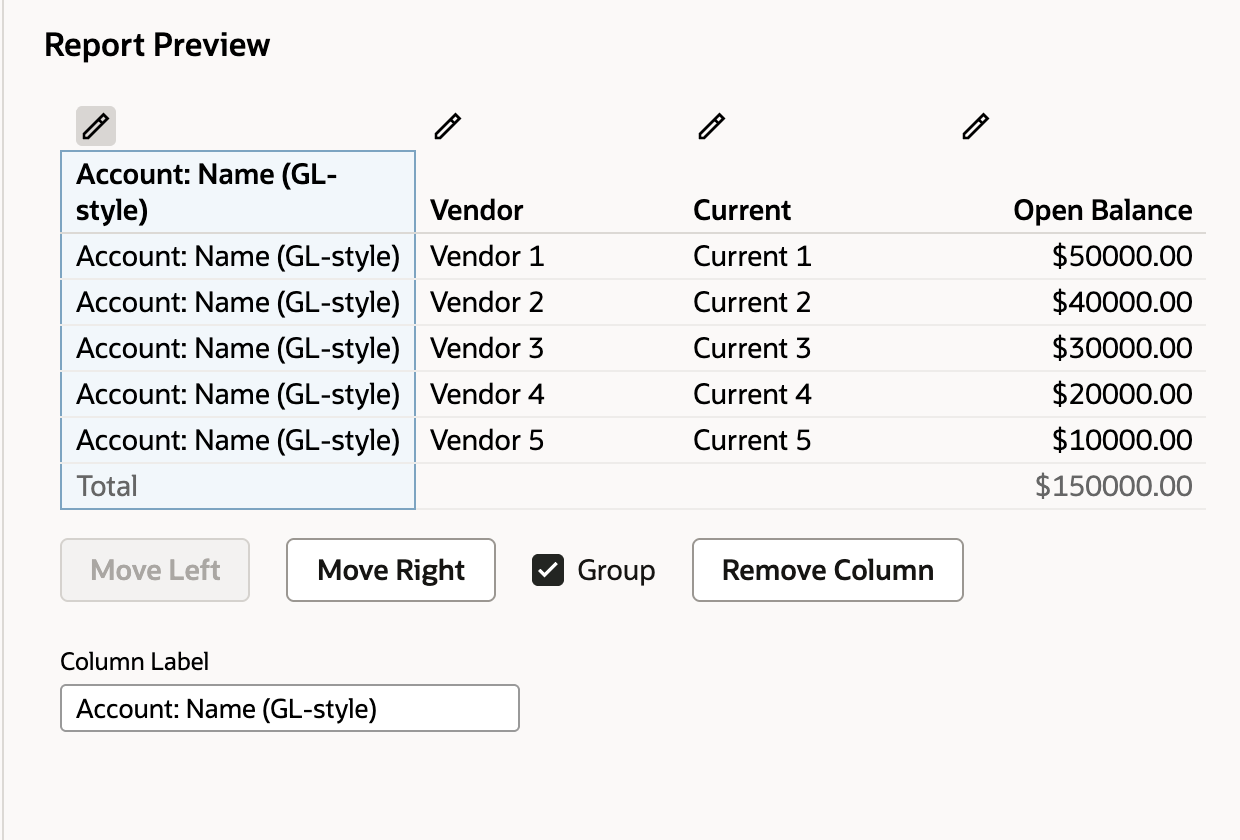Viewport: 1240px width, 840px height.
Task: Click the Column Label input field
Action: [x=290, y=708]
